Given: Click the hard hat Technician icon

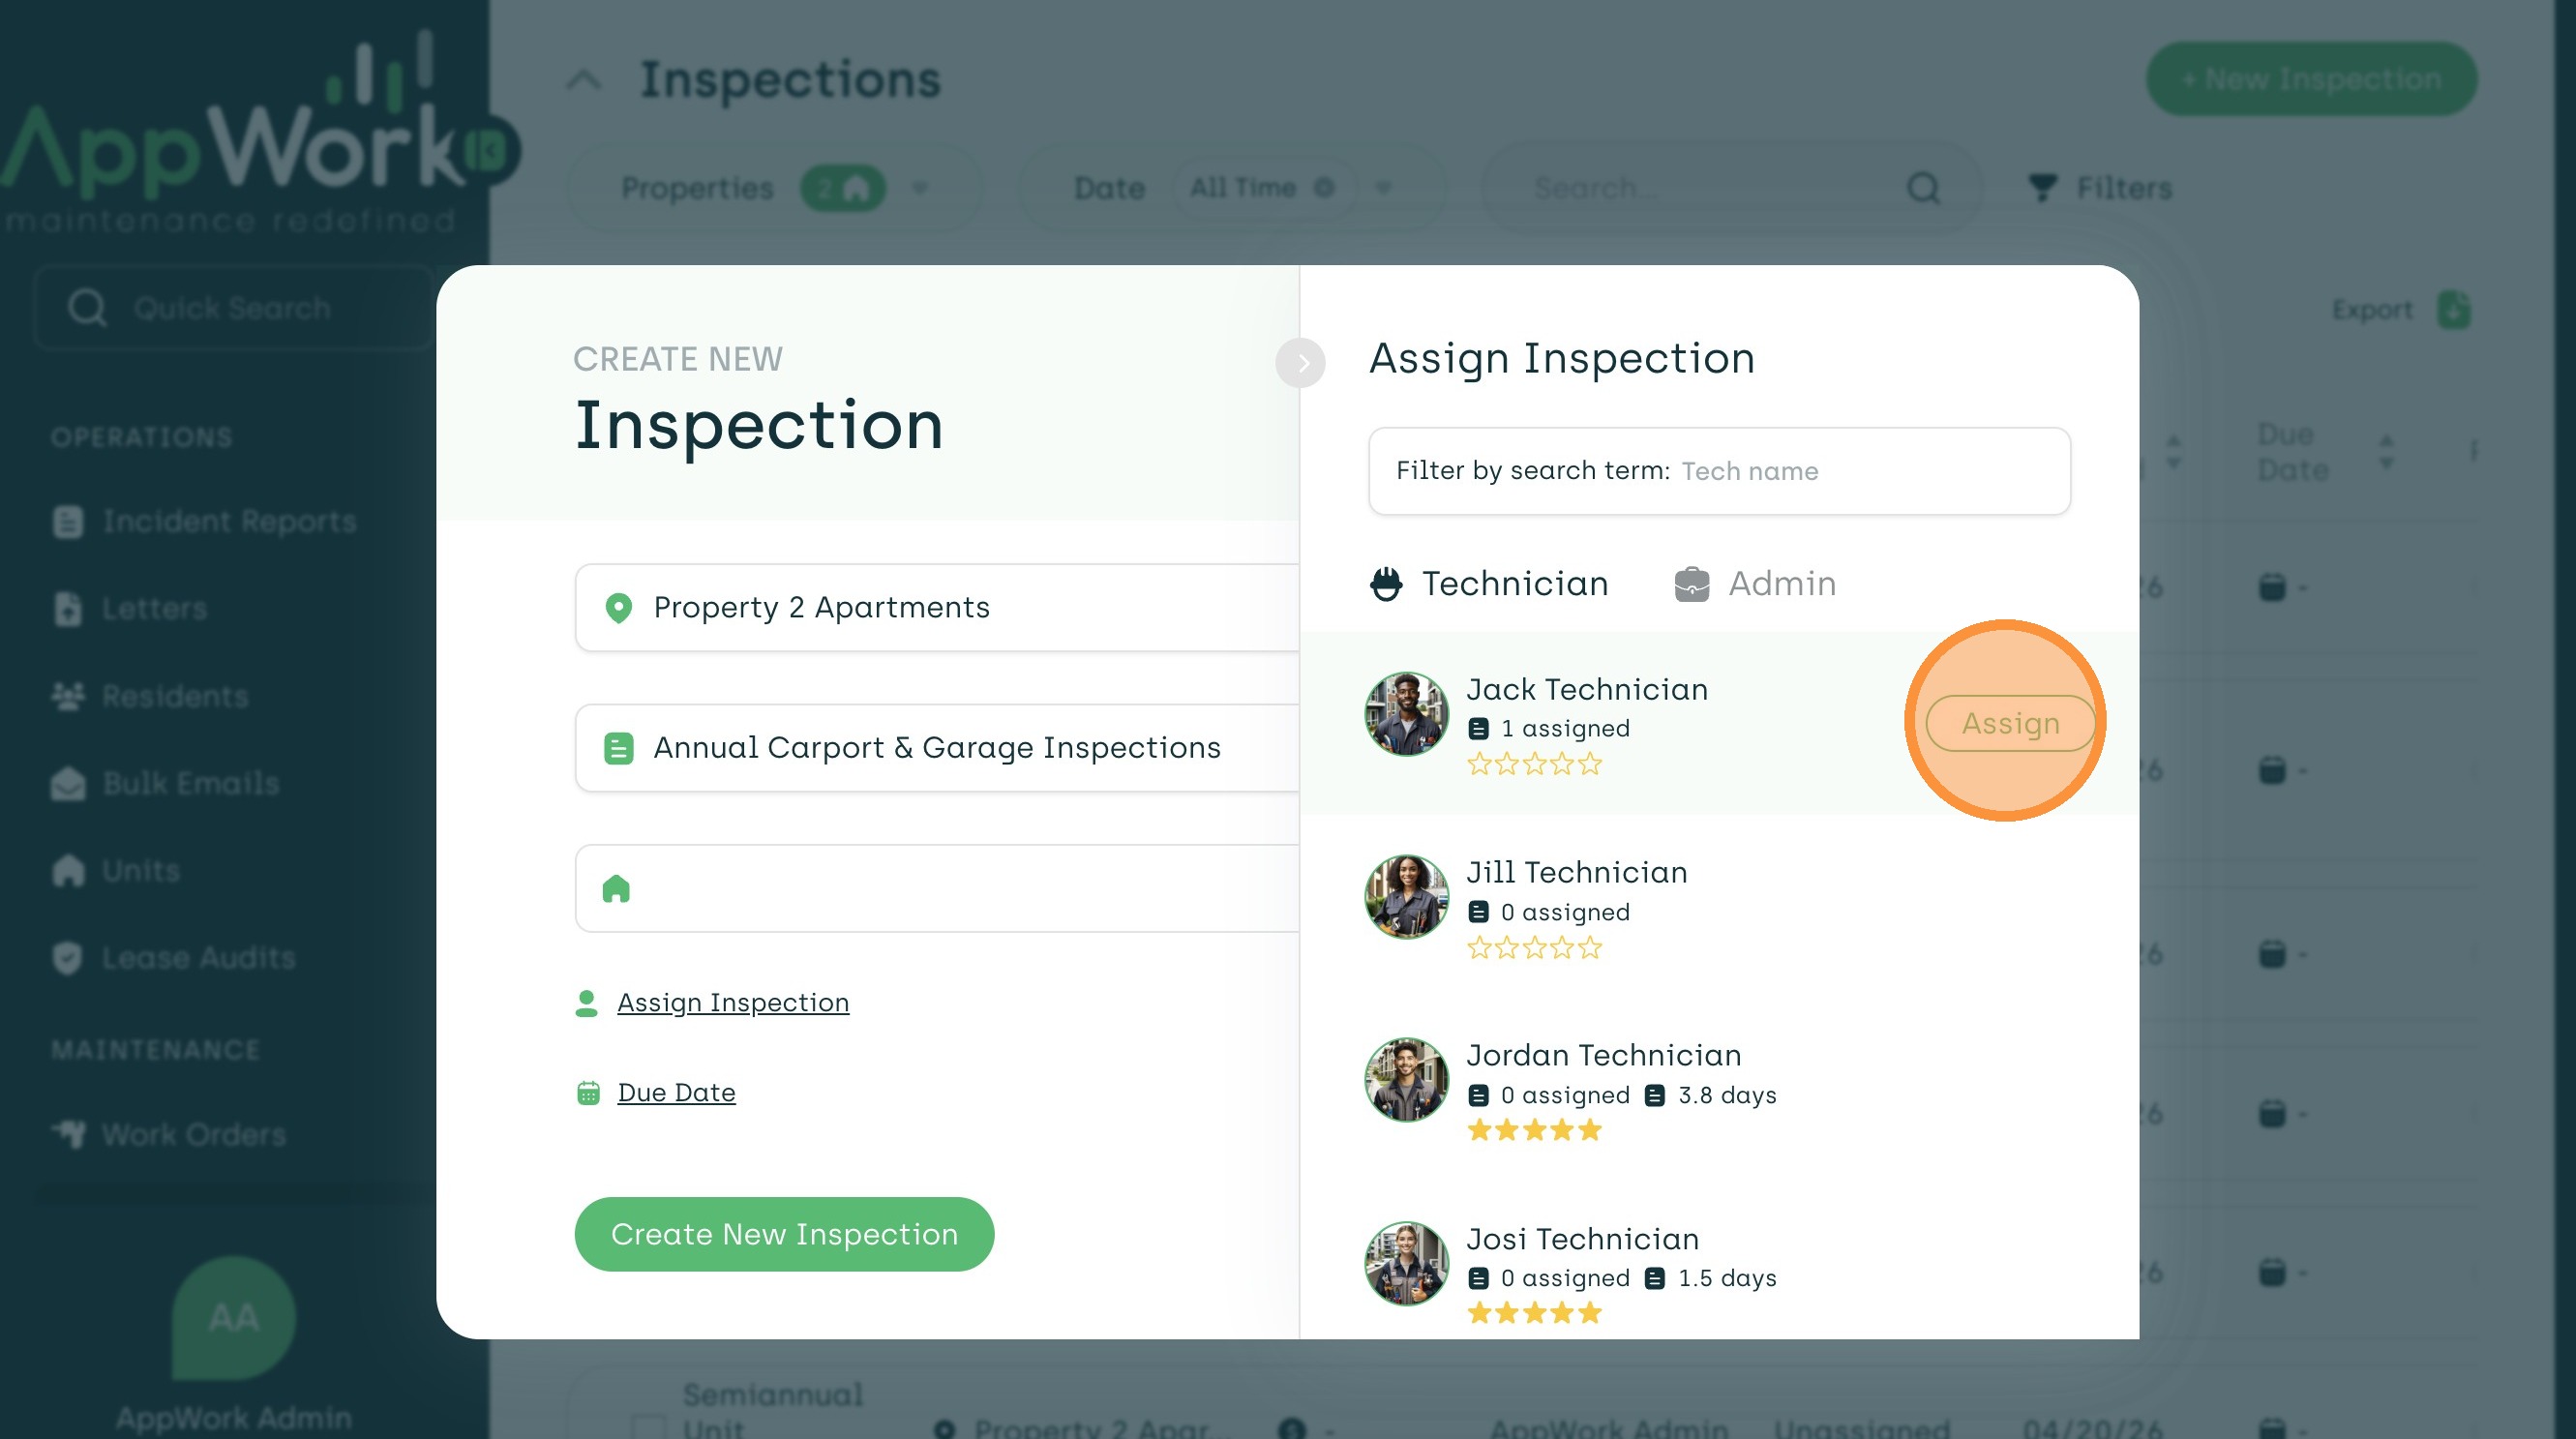Looking at the screenshot, I should 1386,584.
